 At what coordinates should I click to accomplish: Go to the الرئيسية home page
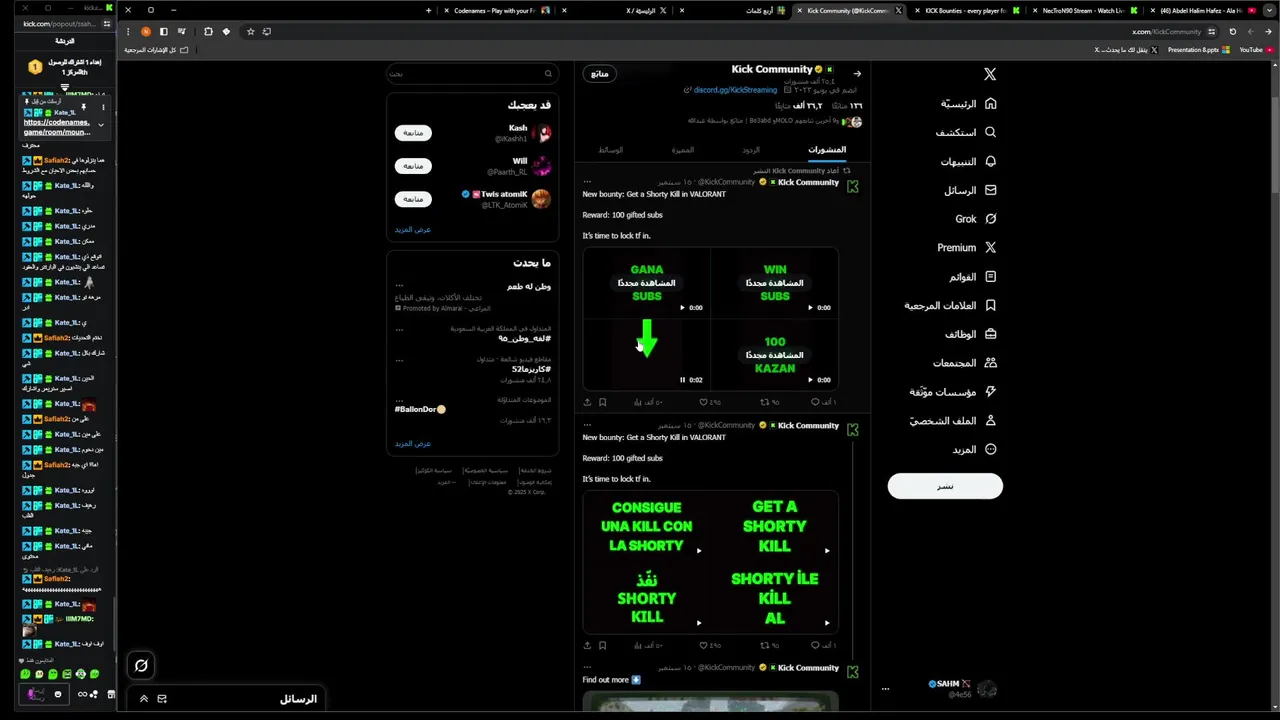coord(969,103)
